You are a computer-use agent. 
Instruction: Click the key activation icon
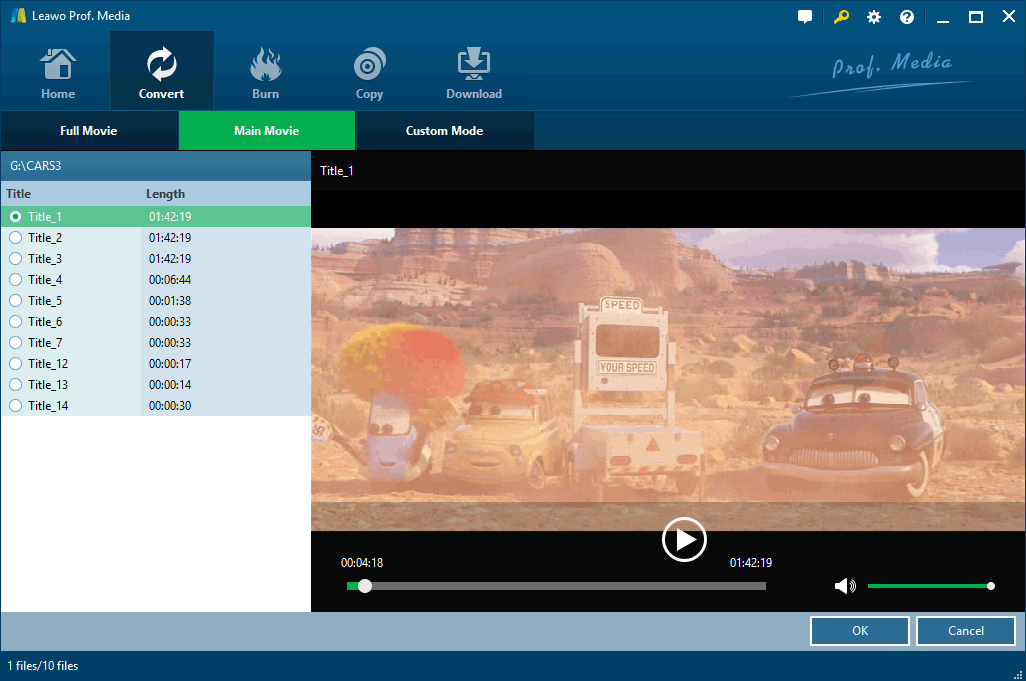[841, 17]
